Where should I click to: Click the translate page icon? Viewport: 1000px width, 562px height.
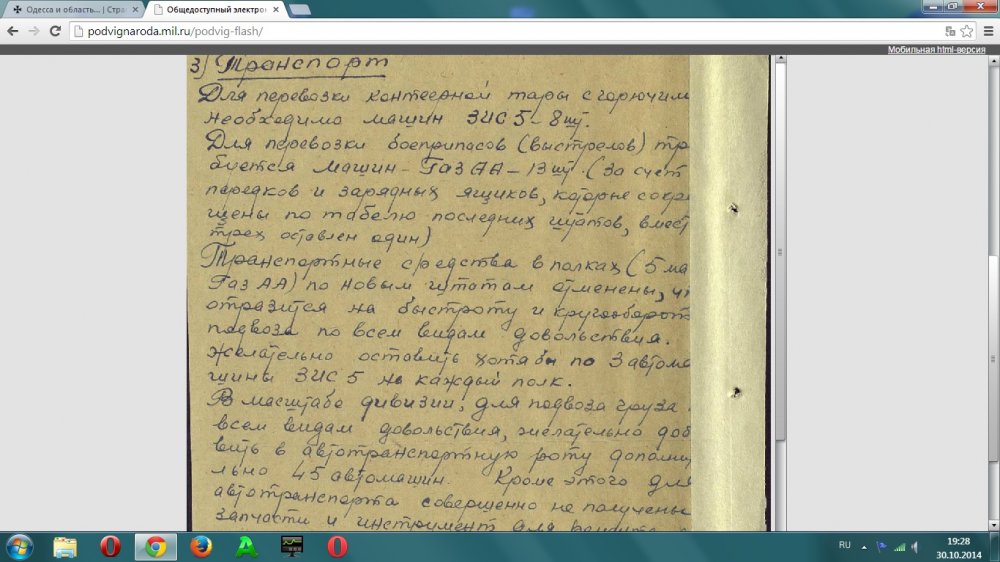tap(950, 31)
